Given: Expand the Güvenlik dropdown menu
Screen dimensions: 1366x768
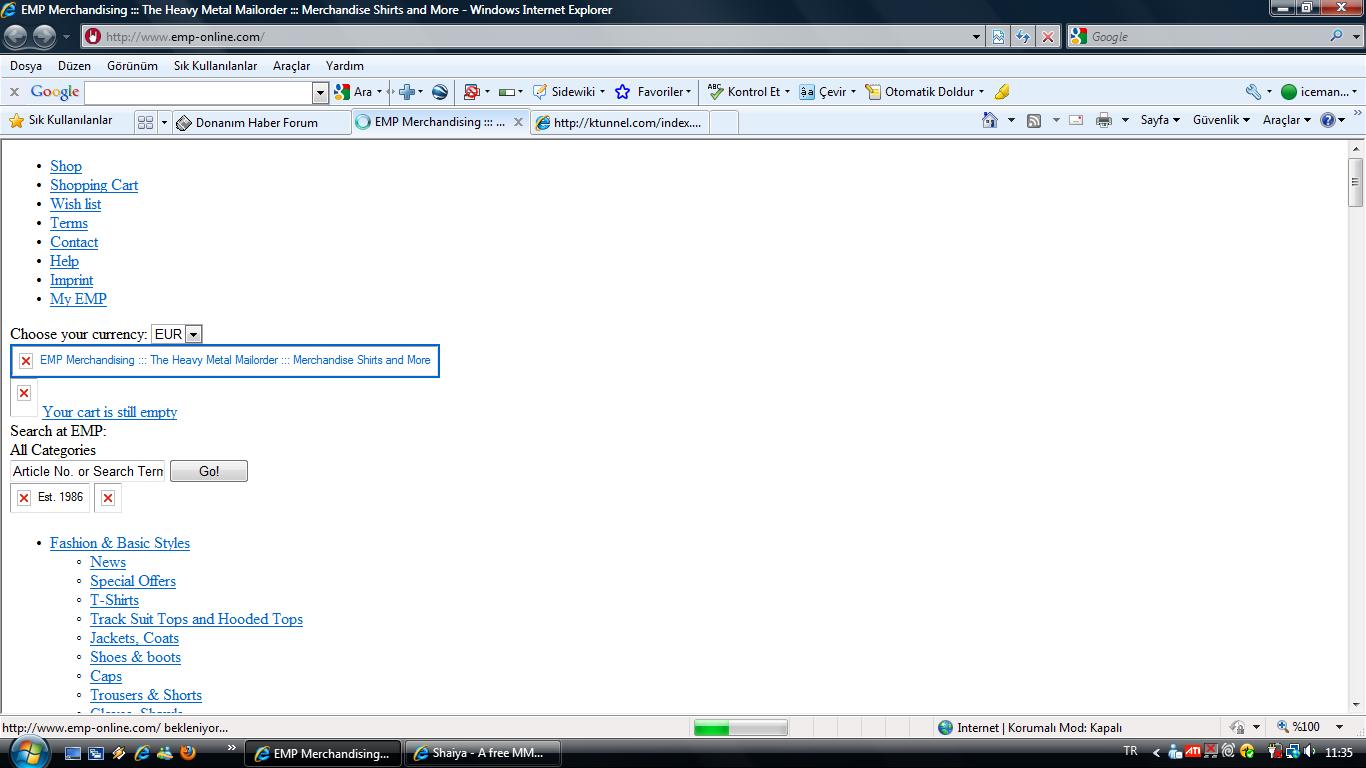Looking at the screenshot, I should [x=1221, y=120].
